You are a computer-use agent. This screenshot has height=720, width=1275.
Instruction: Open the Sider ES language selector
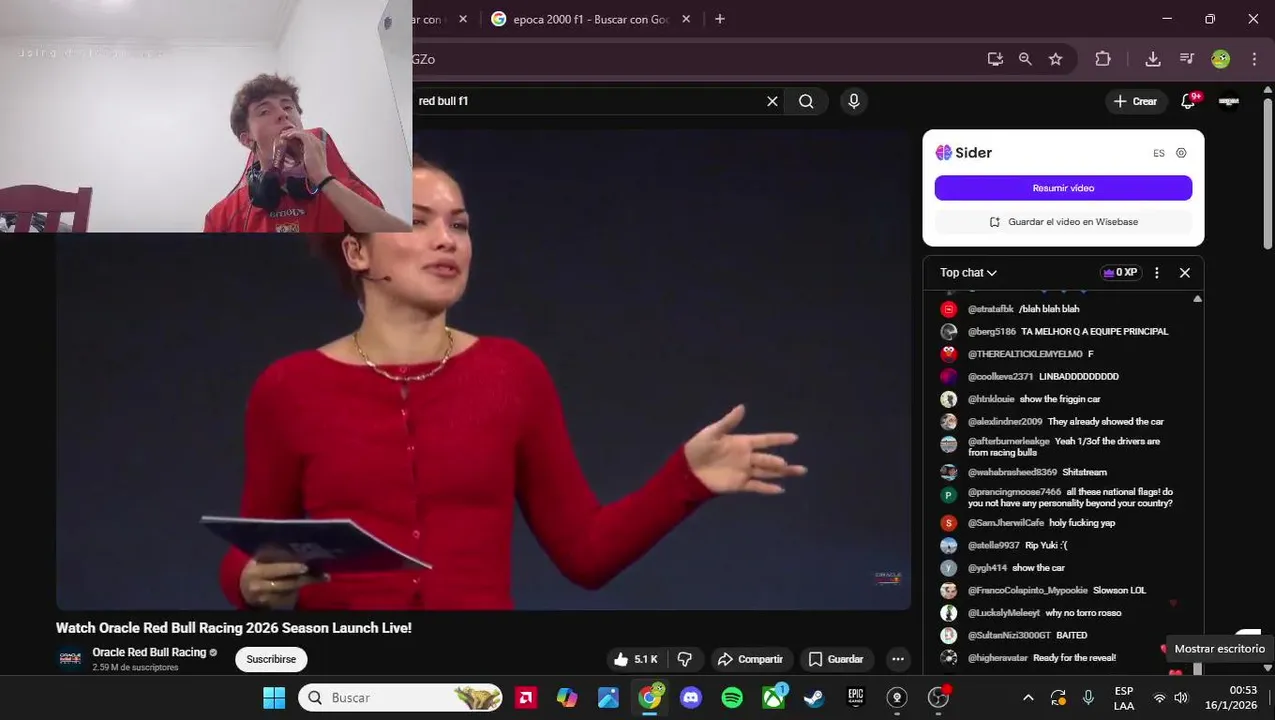(x=1158, y=153)
